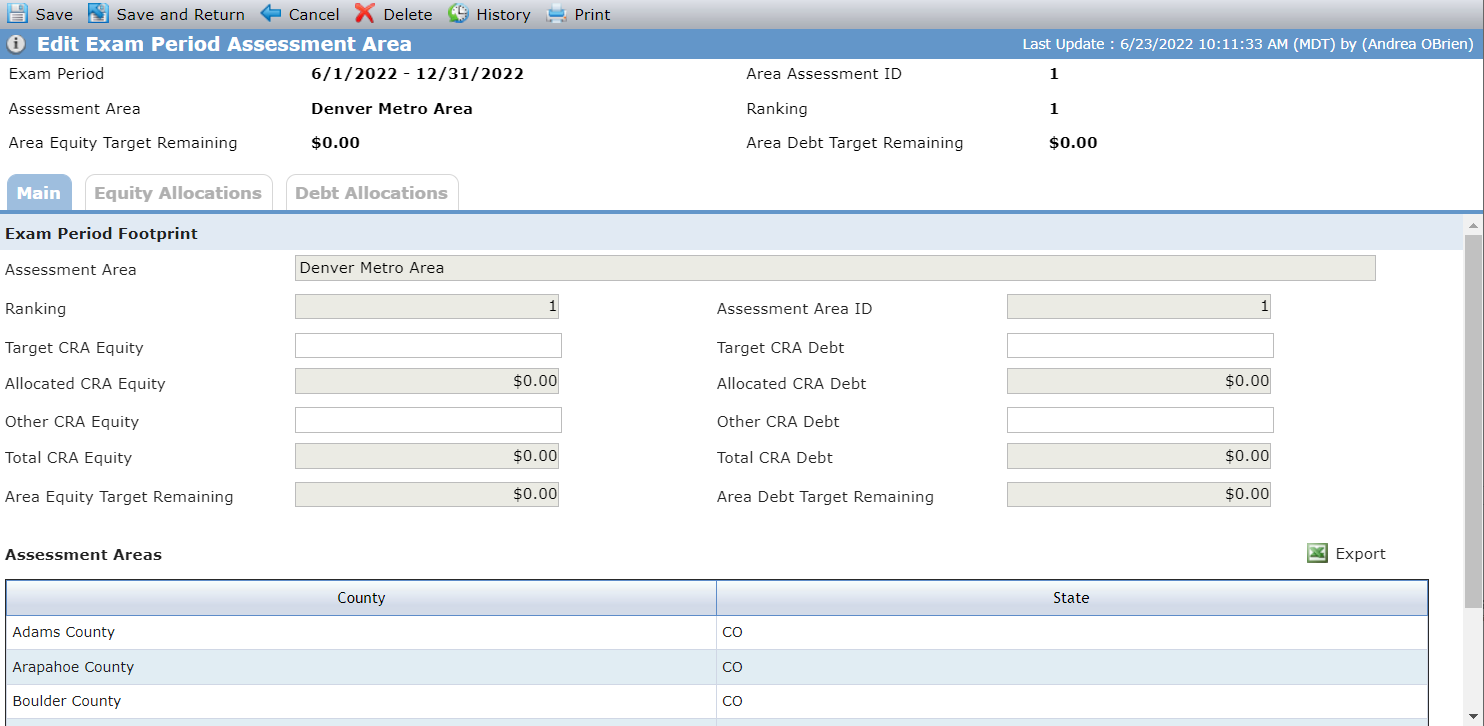Viewport: 1484px width, 726px height.
Task: Cancel editing via Cancel label
Action: coord(314,15)
